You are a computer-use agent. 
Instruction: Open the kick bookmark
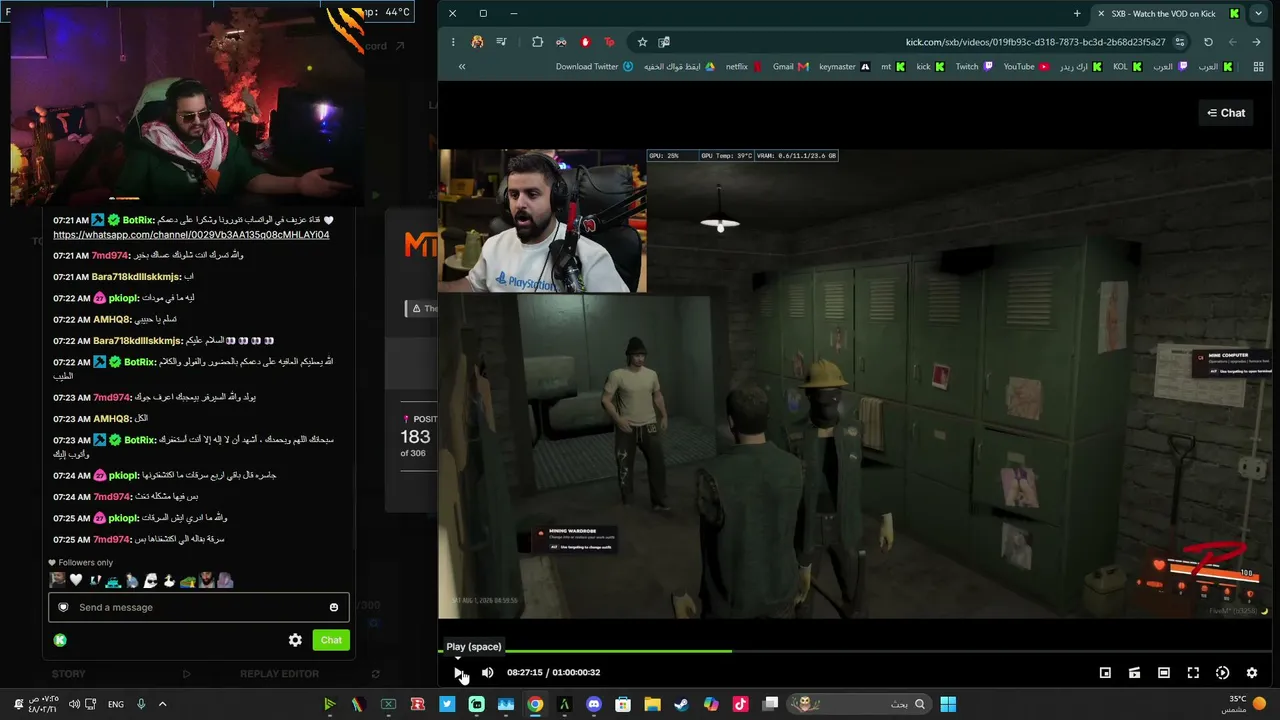tap(930, 67)
